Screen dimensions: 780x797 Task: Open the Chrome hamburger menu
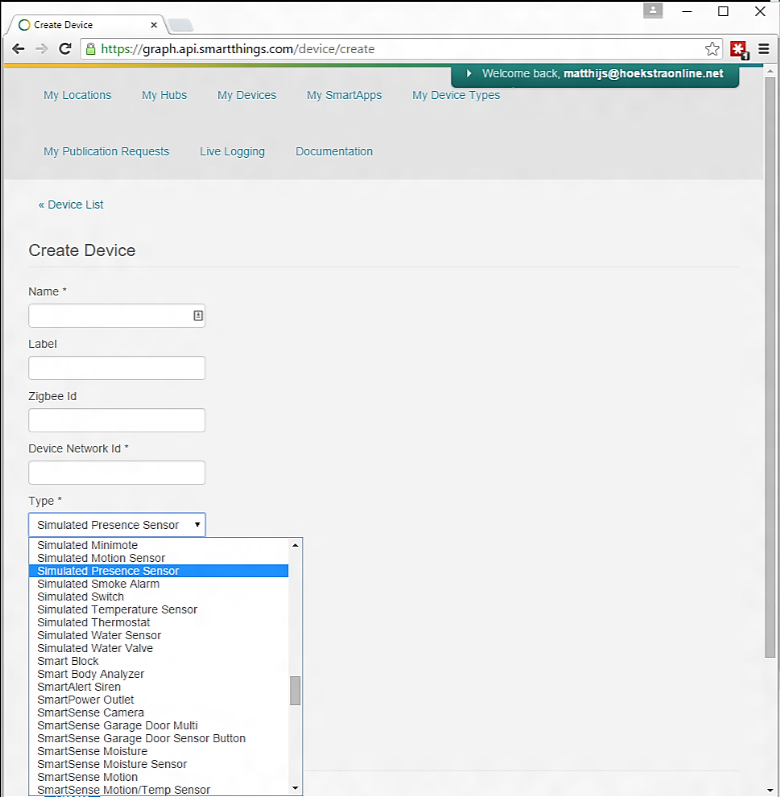point(764,49)
